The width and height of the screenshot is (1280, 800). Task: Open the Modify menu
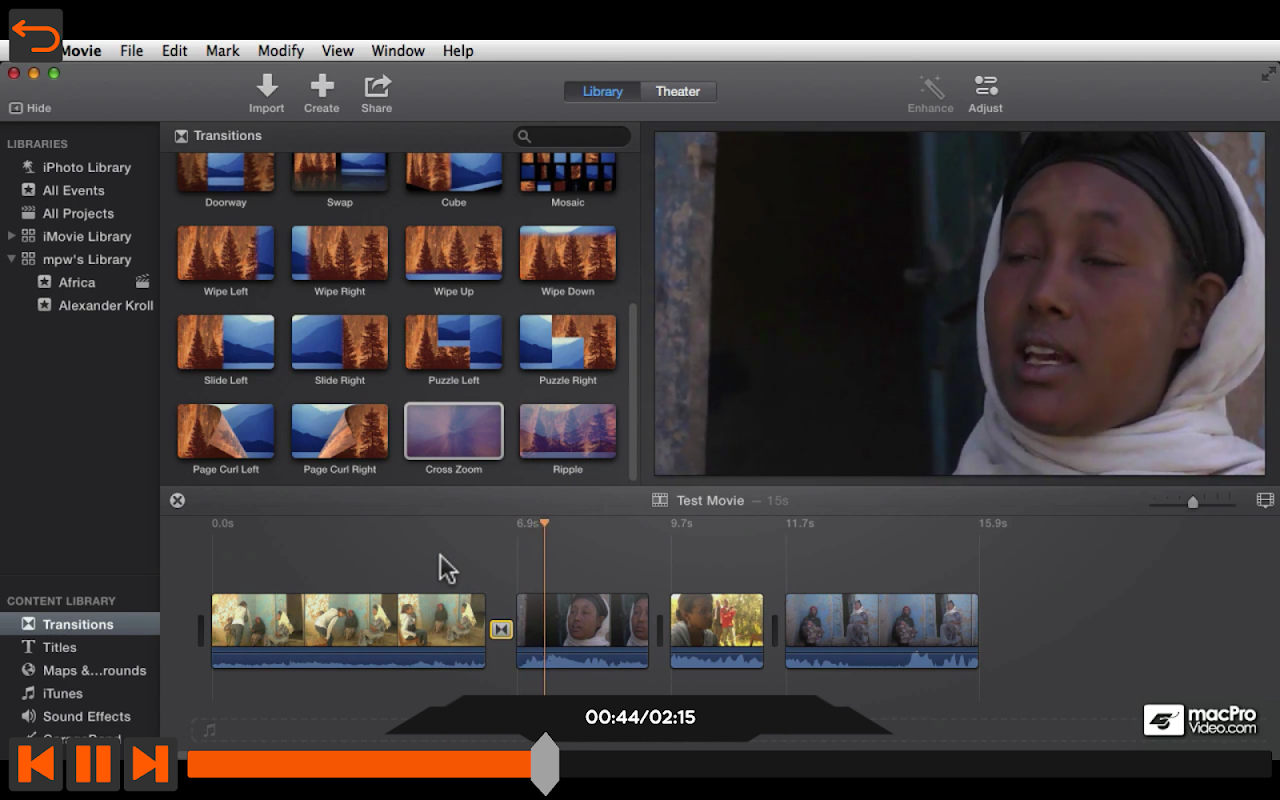pos(280,51)
